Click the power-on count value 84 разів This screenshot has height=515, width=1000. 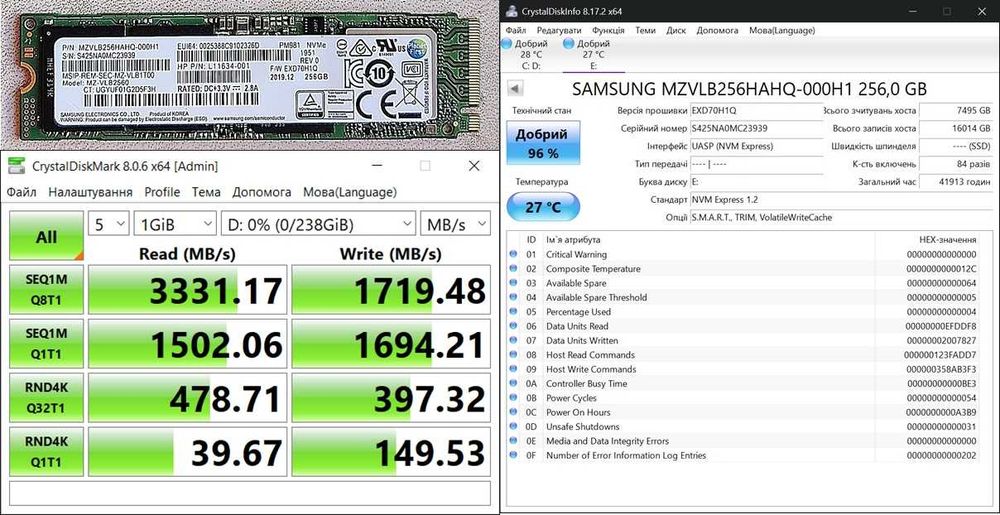click(x=956, y=164)
